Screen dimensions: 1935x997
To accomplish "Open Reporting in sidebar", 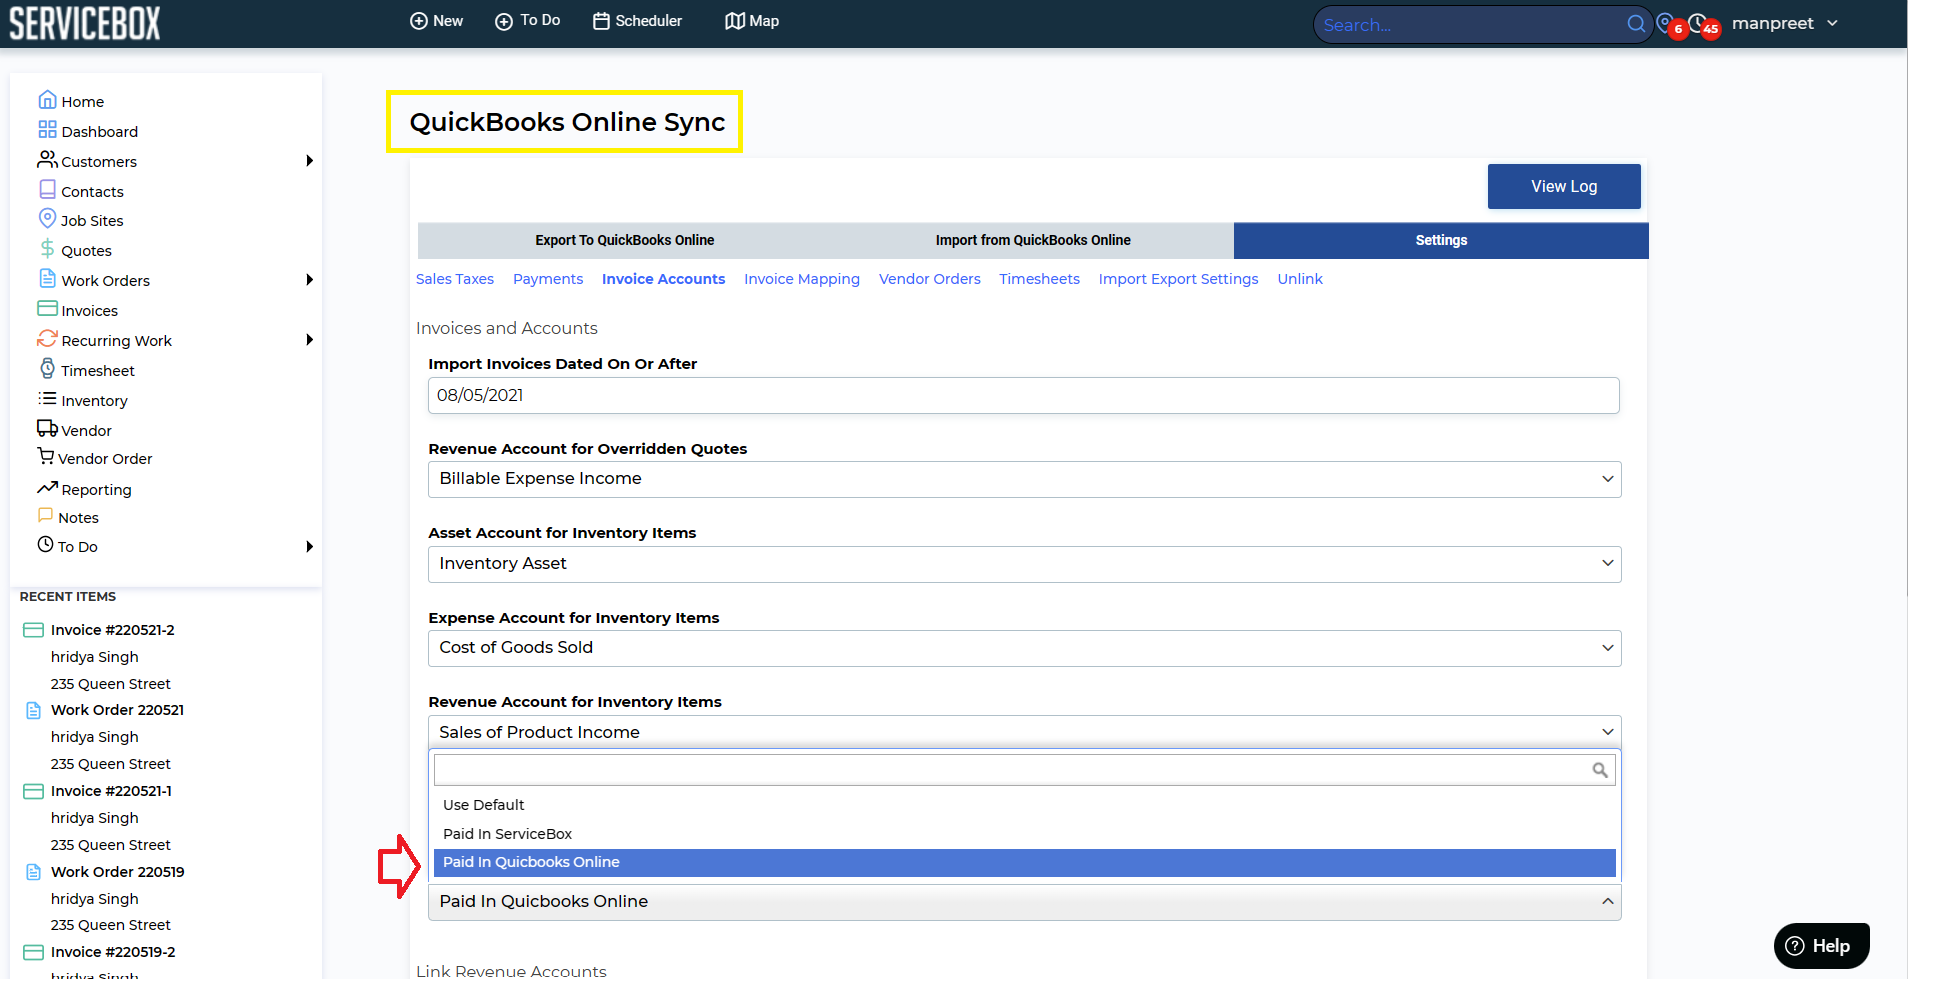I will pyautogui.click(x=85, y=489).
